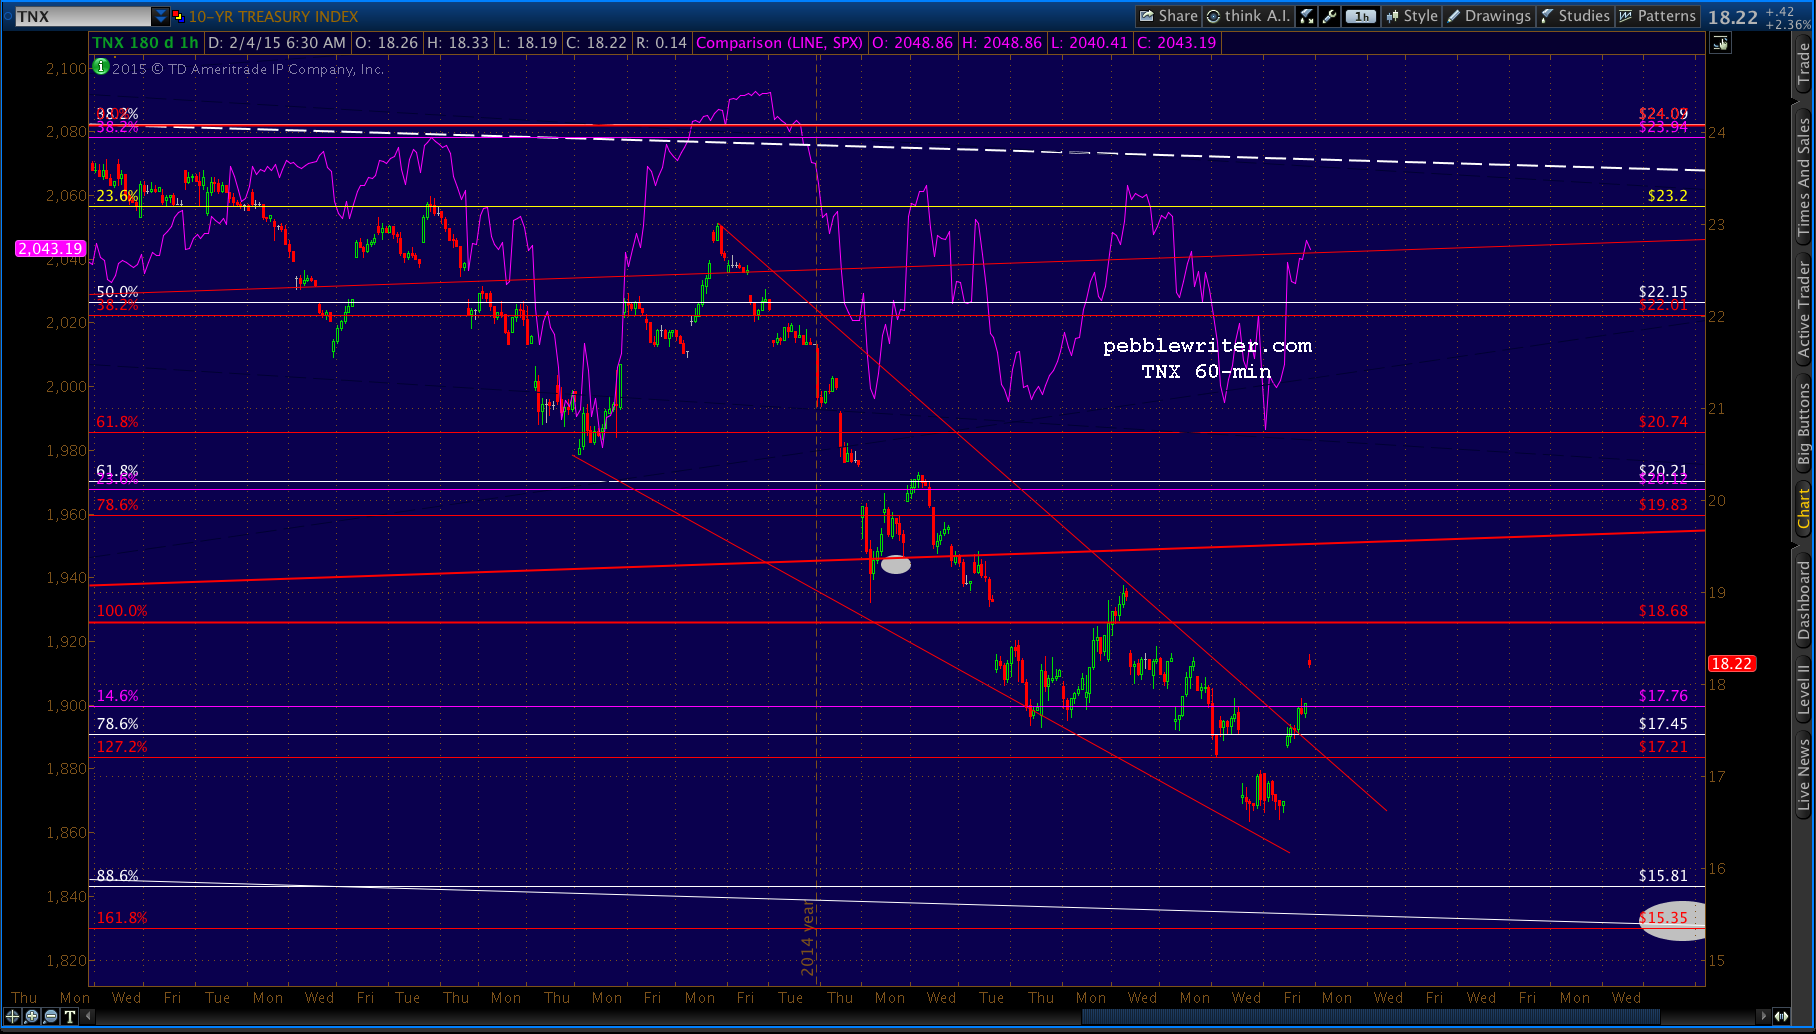
Task: Toggle the 1h timeframe button
Action: pyautogui.click(x=1360, y=16)
